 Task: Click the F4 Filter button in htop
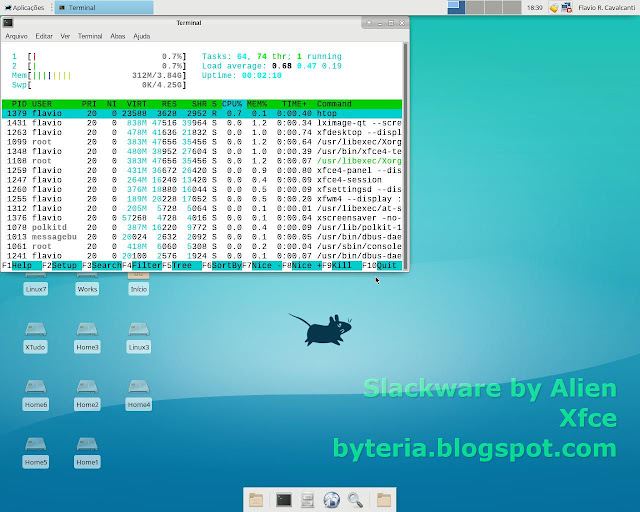coord(142,265)
